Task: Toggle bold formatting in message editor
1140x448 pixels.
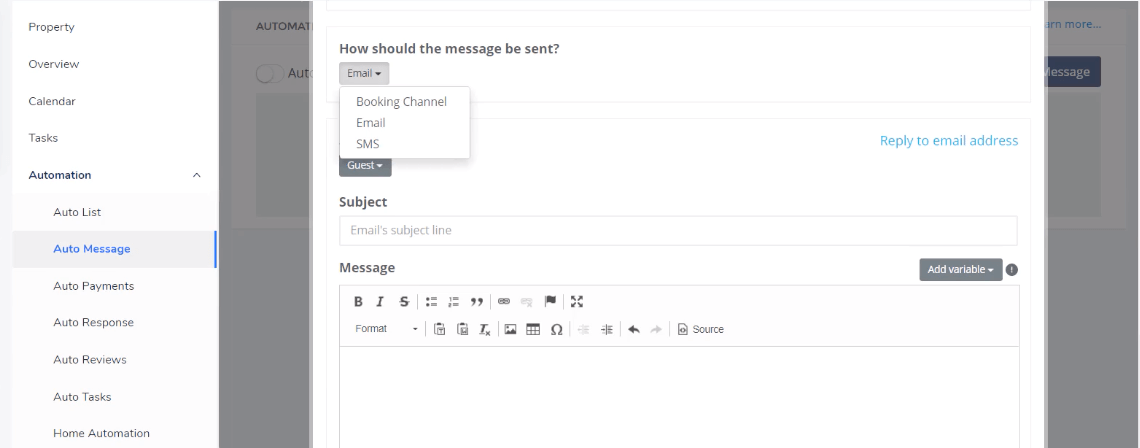Action: click(x=358, y=302)
